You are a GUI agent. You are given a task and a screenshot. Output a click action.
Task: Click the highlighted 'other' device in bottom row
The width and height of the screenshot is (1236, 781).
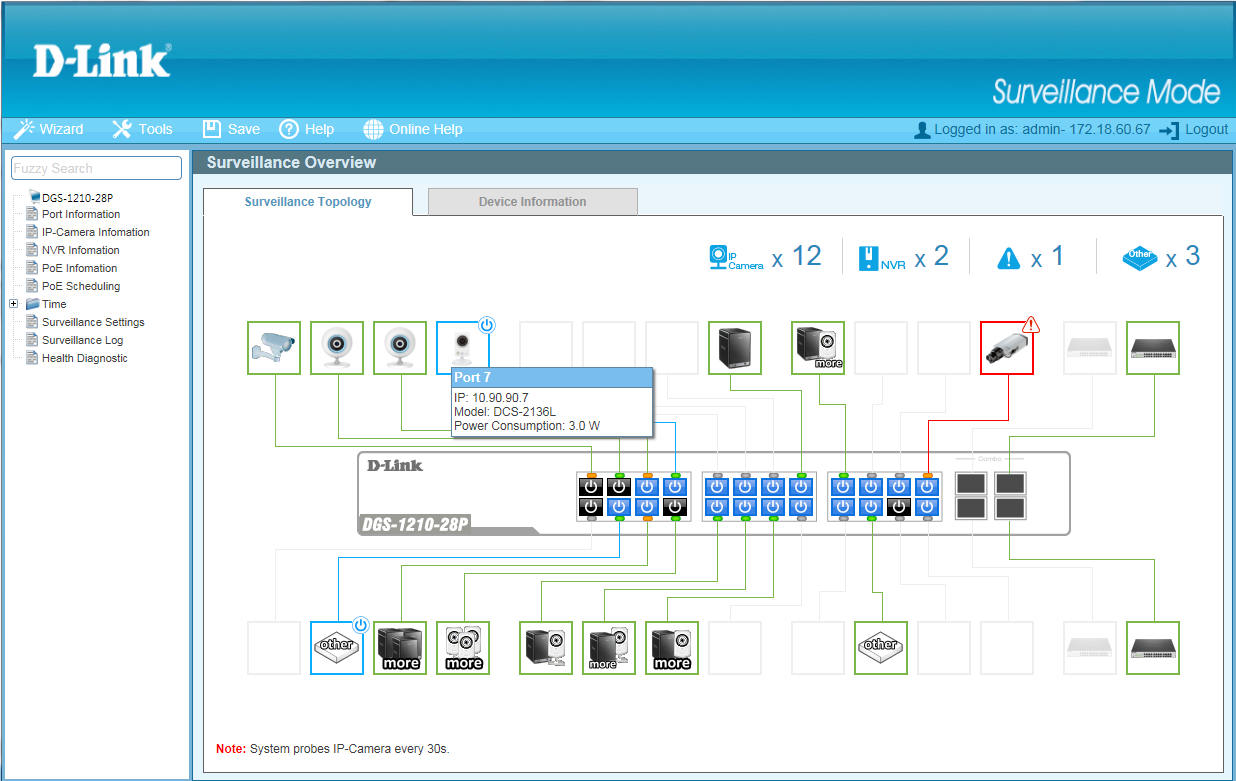[337, 647]
